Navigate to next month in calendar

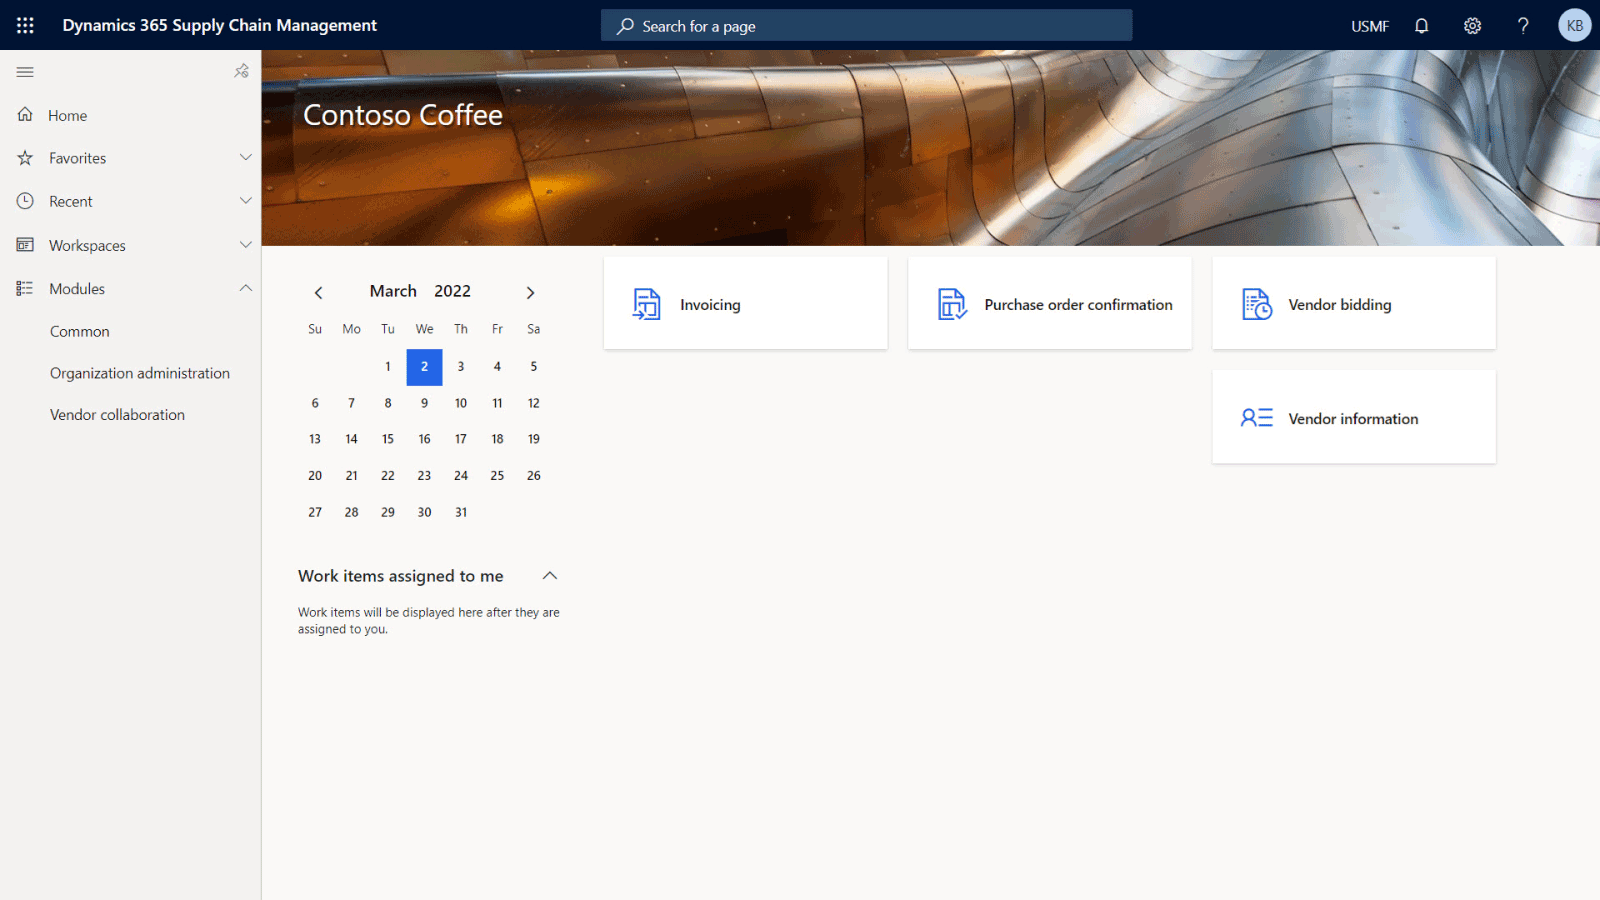coord(530,292)
